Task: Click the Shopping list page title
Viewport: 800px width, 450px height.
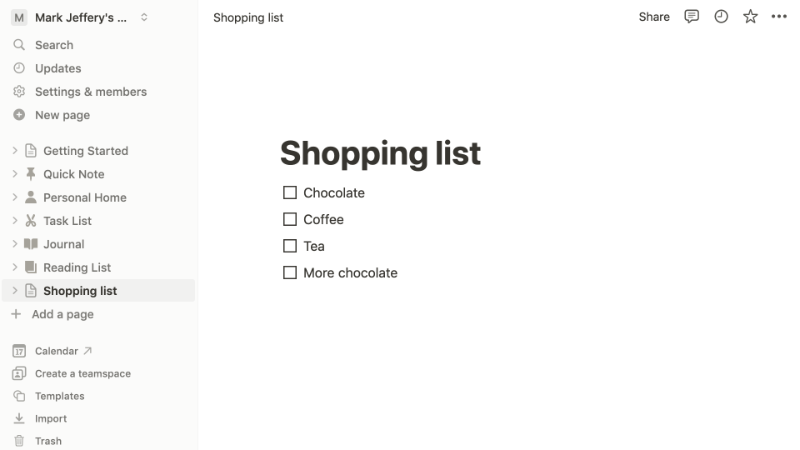Action: click(380, 153)
